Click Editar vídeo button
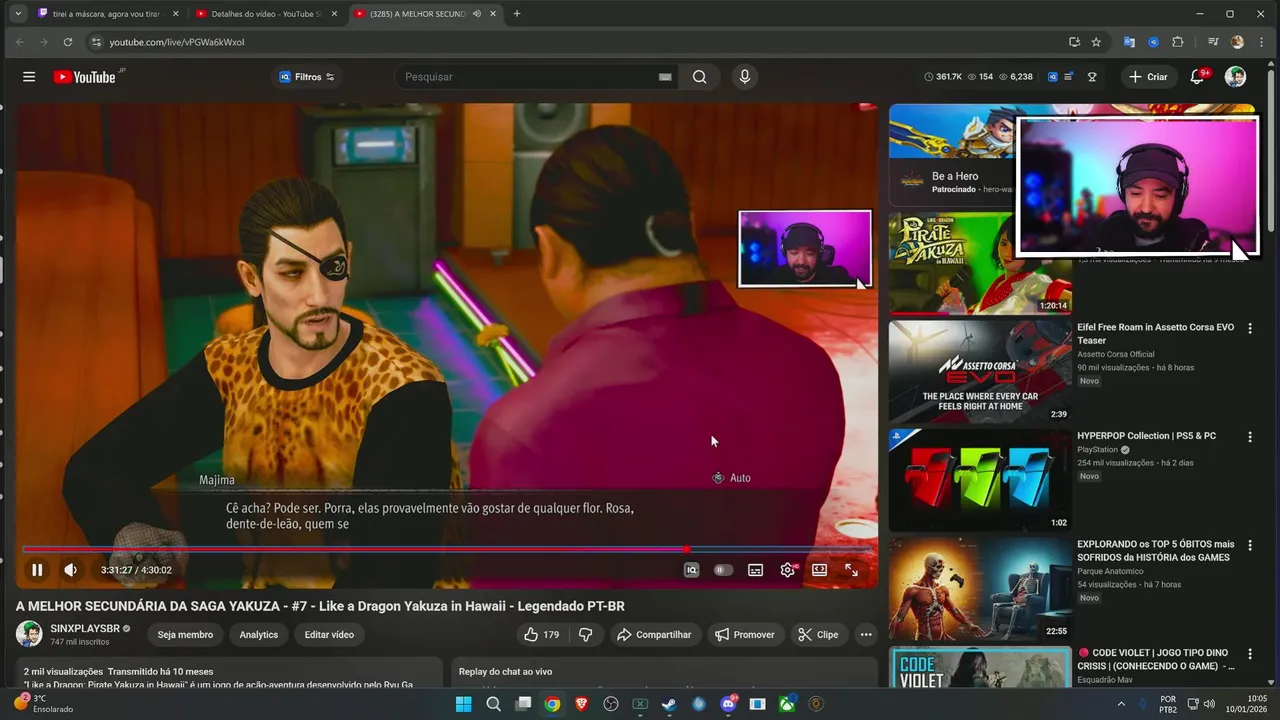 pyautogui.click(x=329, y=635)
